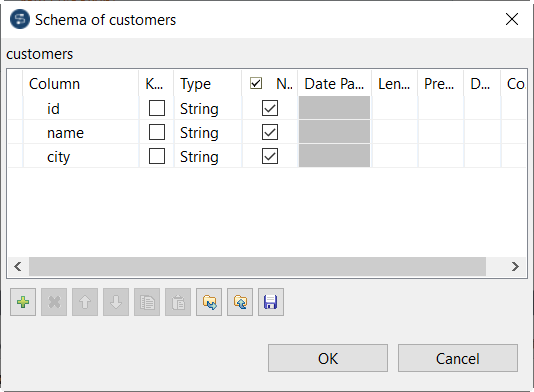Click the move up arrow icon
This screenshot has width=534, height=392.
(x=85, y=302)
